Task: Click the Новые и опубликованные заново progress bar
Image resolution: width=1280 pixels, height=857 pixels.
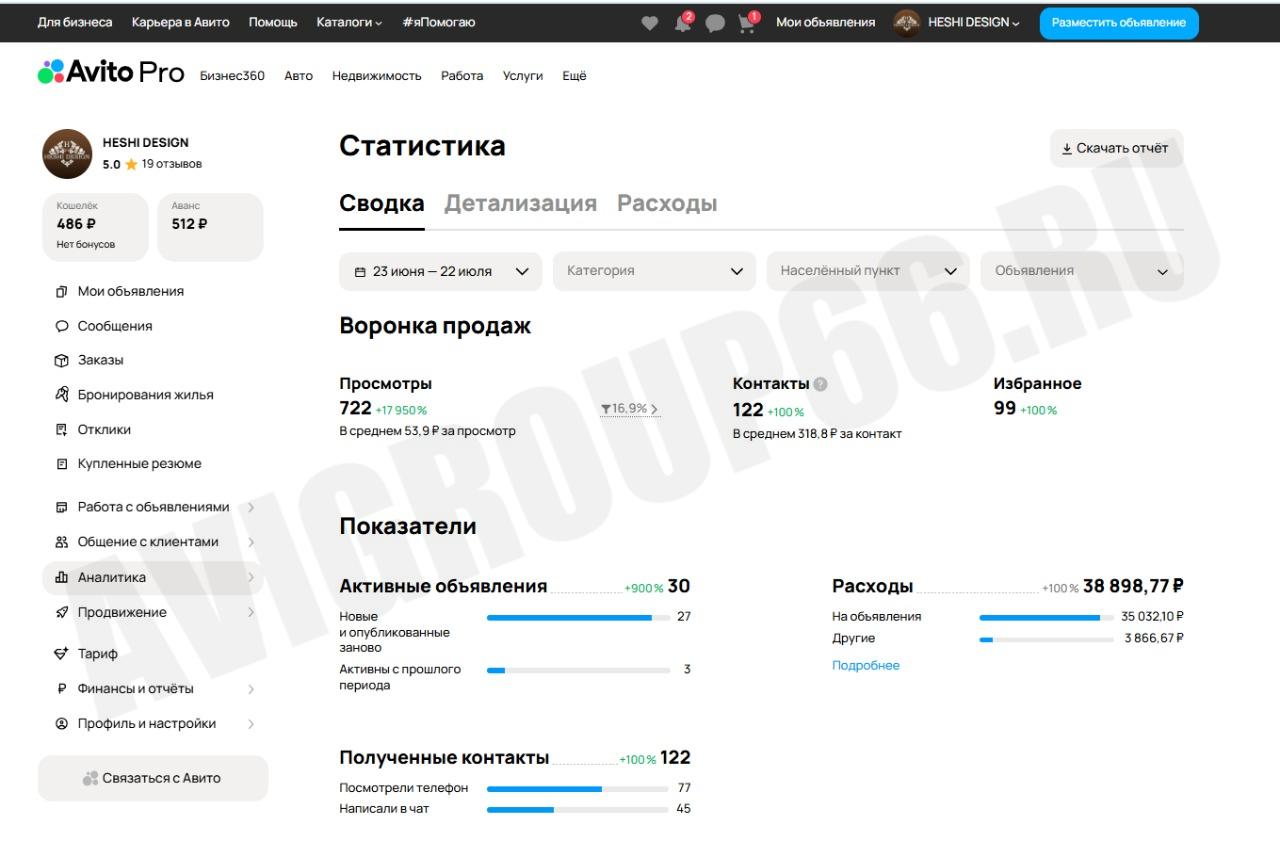Action: tap(578, 618)
